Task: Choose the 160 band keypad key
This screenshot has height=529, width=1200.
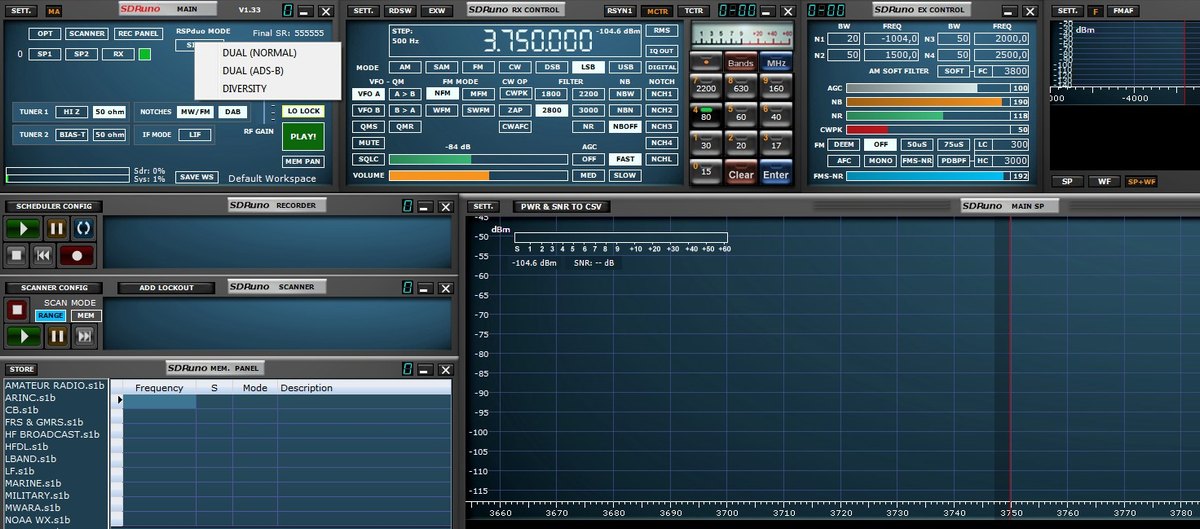Action: pyautogui.click(x=775, y=88)
